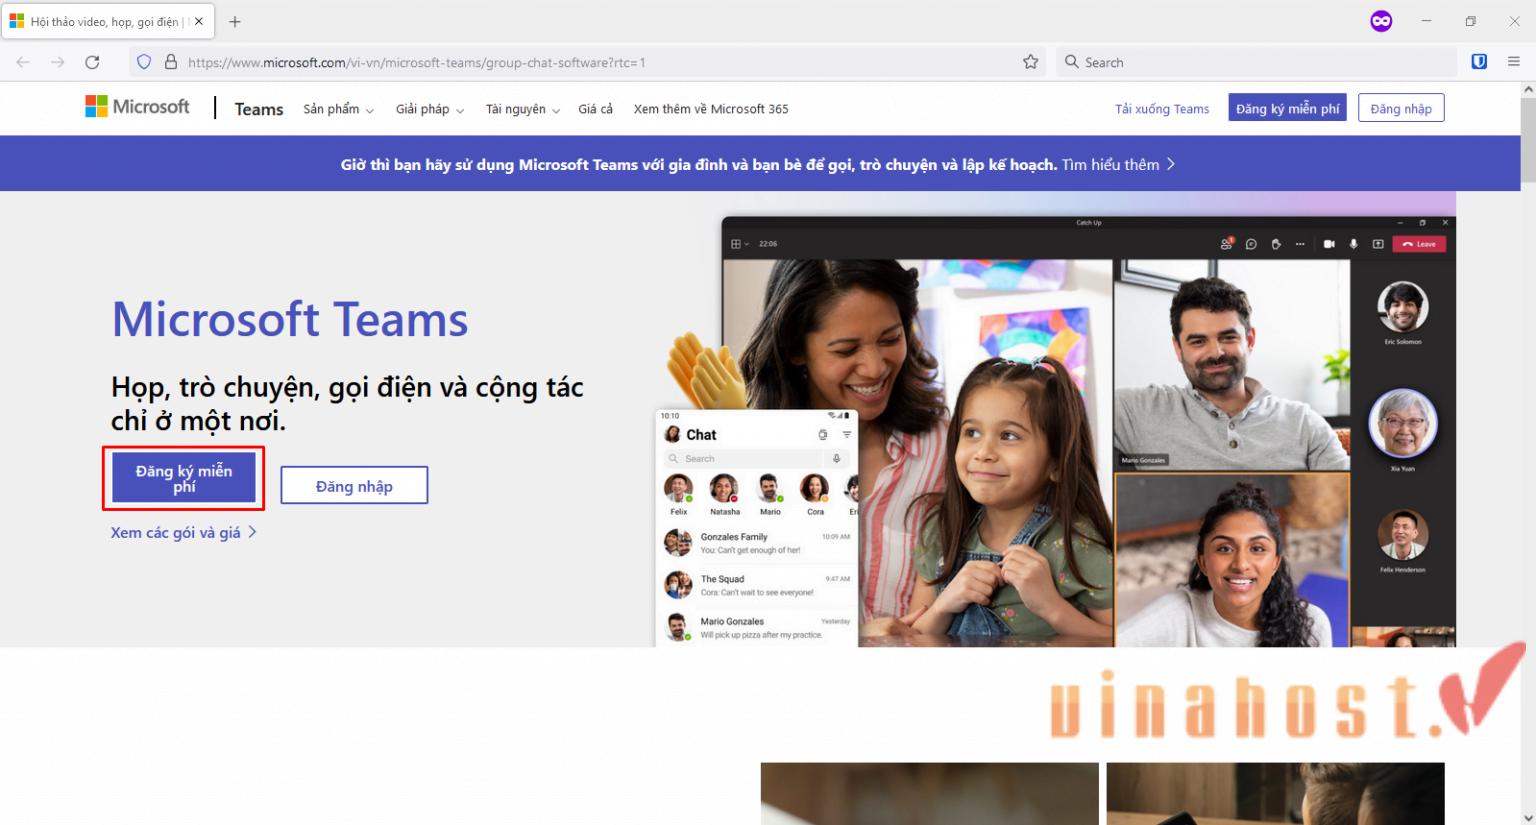The image size is (1536, 825).
Task: Open Xem các gói và giá link
Action: (x=184, y=533)
